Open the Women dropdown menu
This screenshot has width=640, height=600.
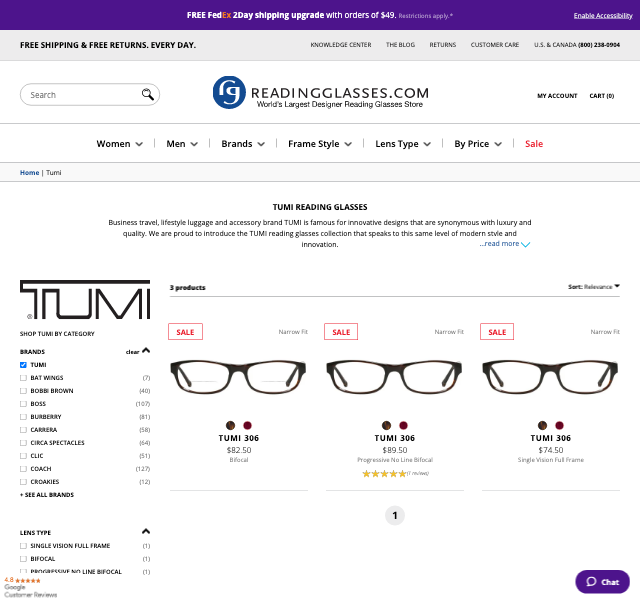click(x=120, y=144)
